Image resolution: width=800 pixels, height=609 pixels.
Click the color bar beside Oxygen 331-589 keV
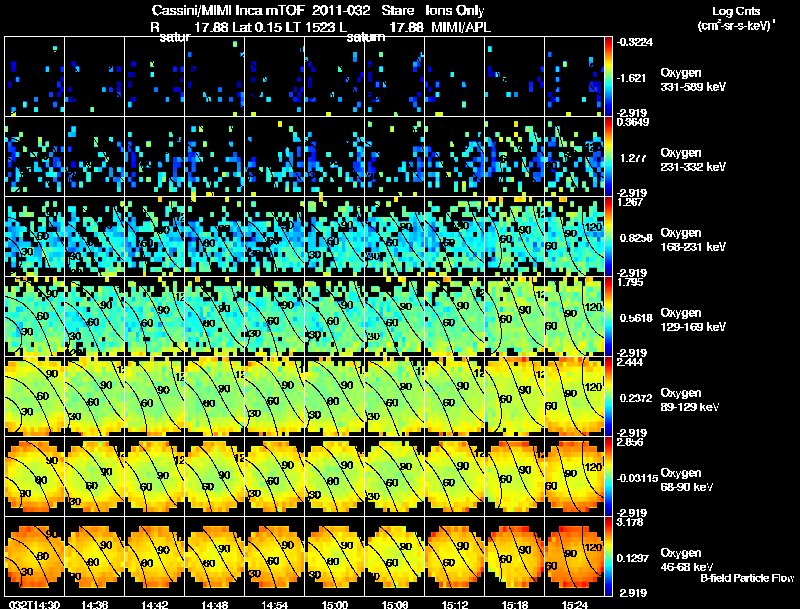pos(608,76)
